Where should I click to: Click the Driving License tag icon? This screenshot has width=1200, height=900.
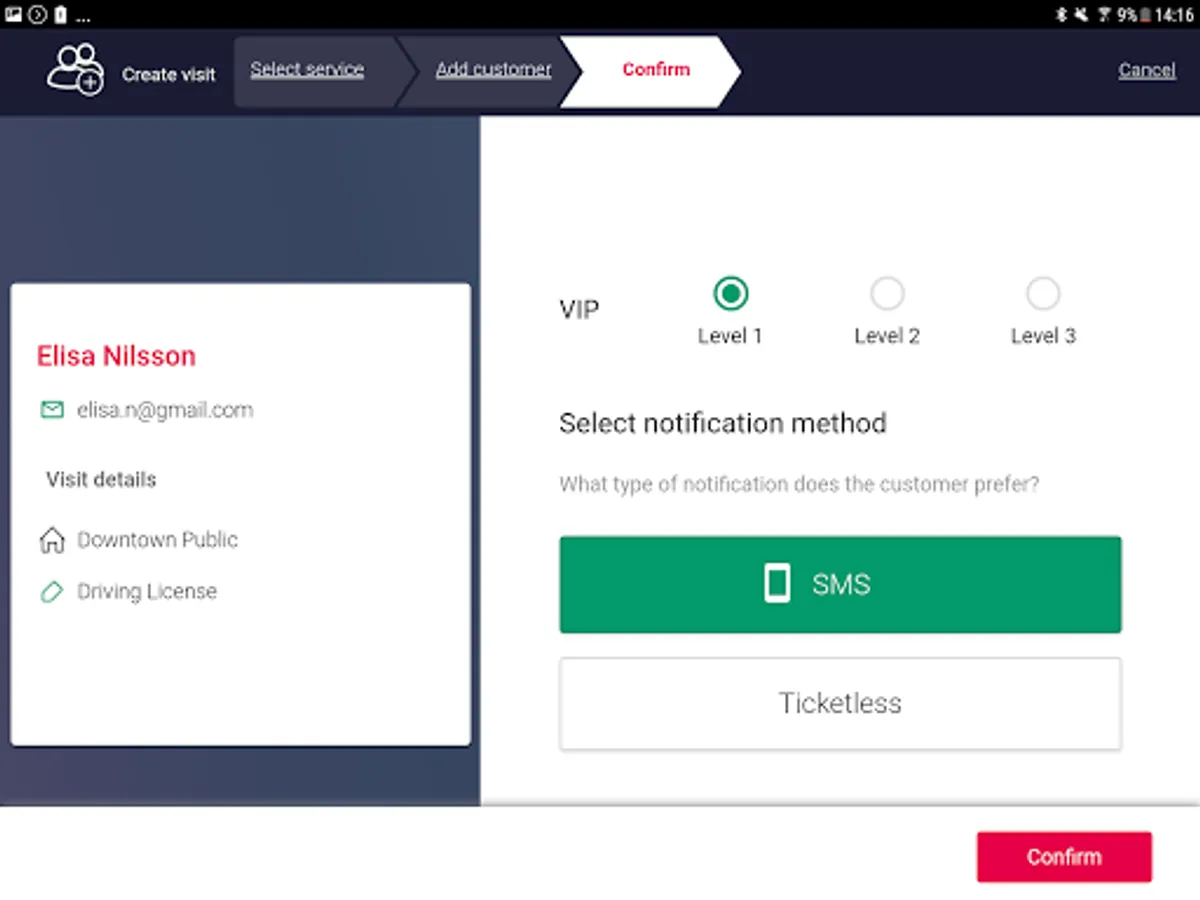coord(51,592)
